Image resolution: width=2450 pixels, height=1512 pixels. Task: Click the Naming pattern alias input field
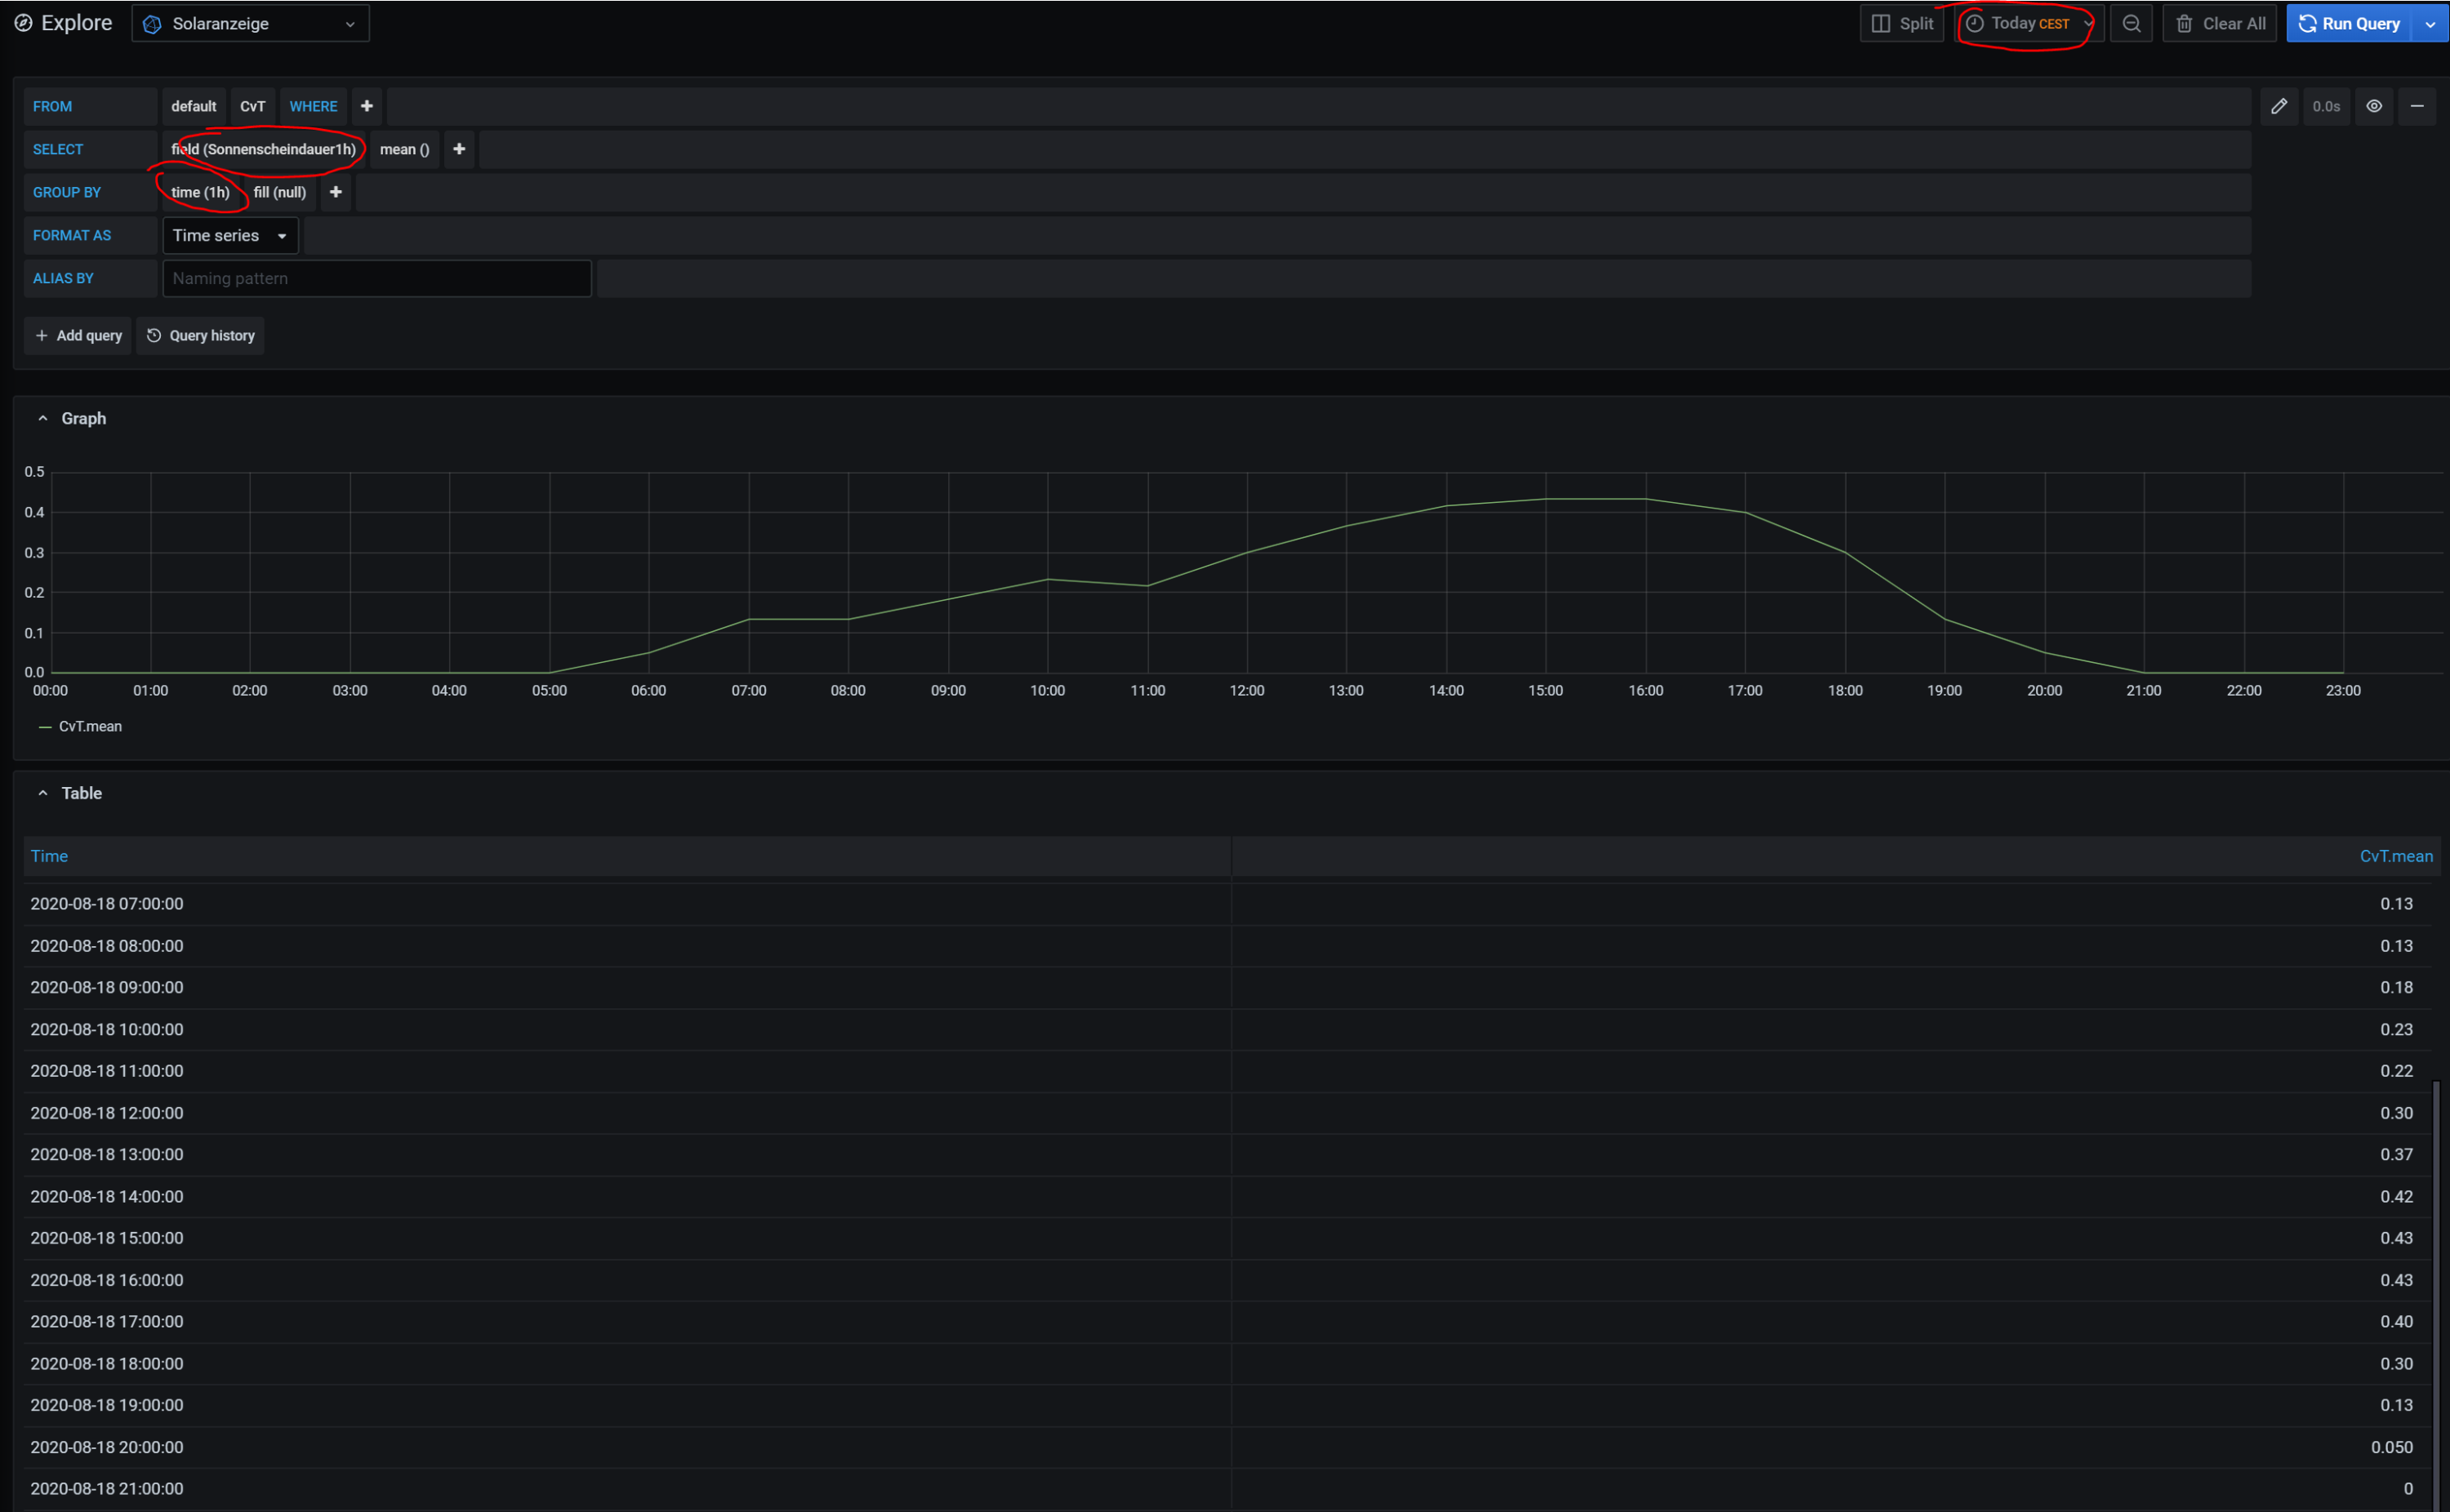(376, 279)
